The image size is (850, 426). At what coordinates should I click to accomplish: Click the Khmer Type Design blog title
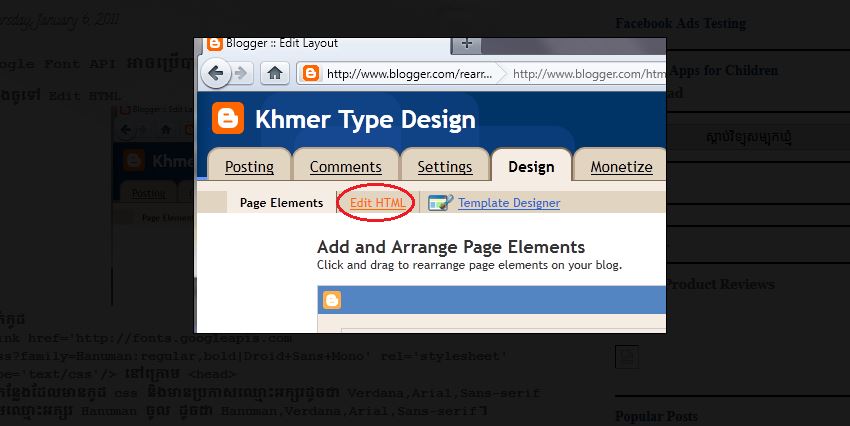coord(365,119)
